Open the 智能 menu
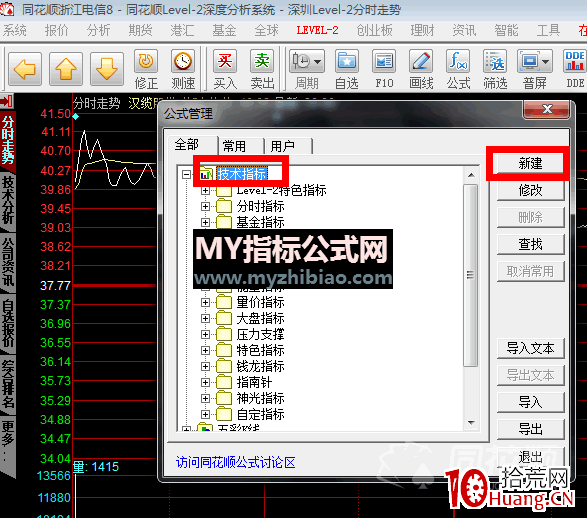Image resolution: width=587 pixels, height=518 pixels. (x=506, y=30)
